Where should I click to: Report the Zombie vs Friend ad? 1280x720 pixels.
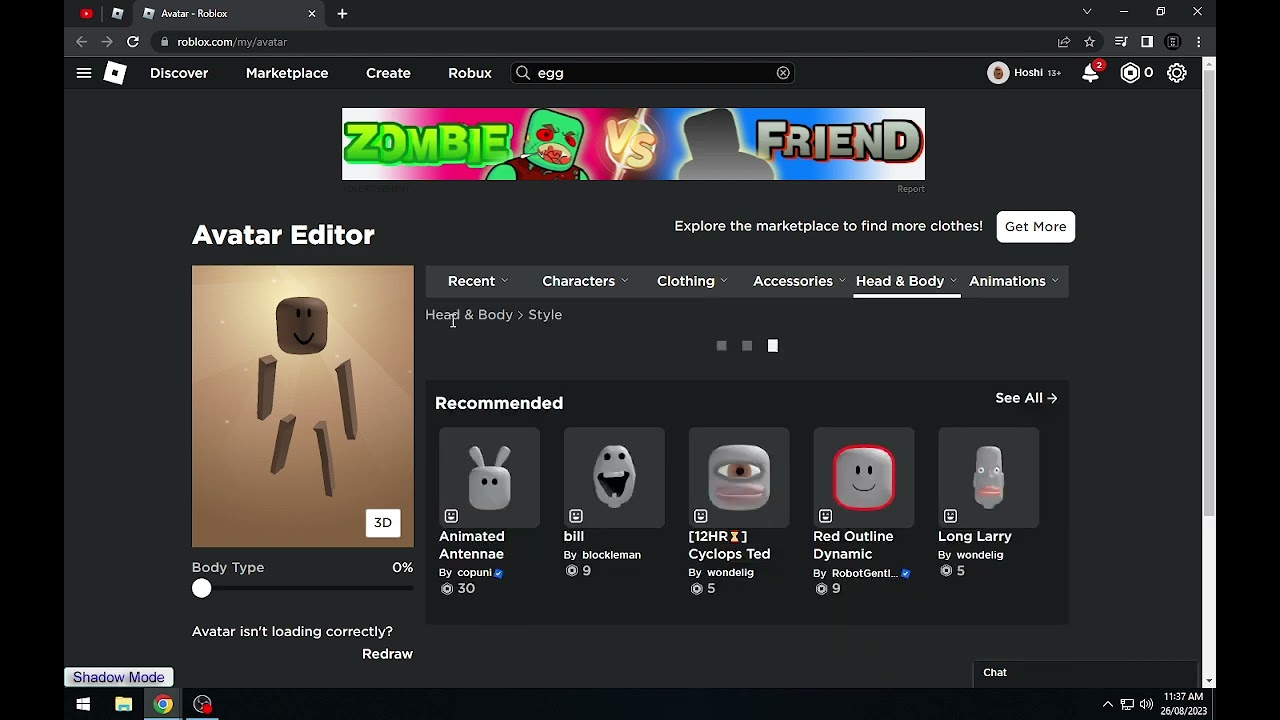[x=911, y=189]
